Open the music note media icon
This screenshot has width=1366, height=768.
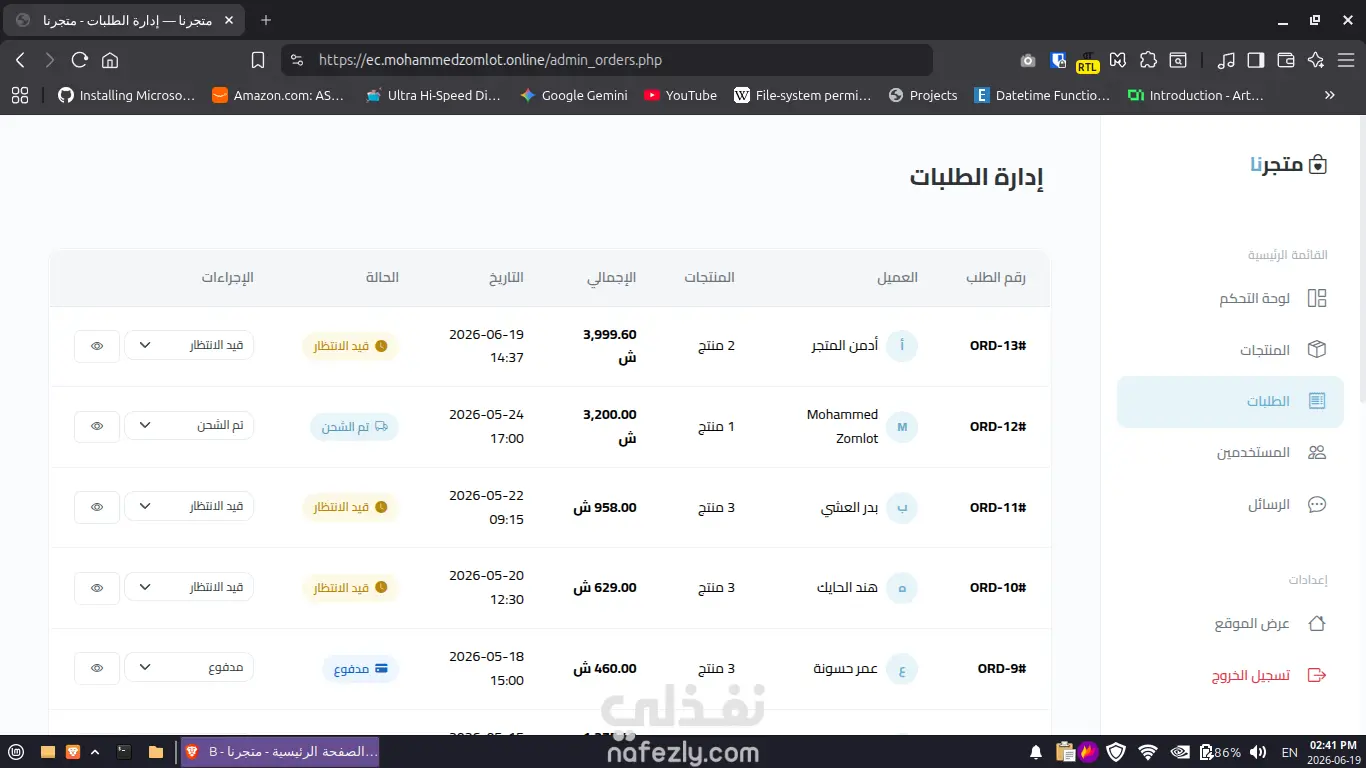pyautogui.click(x=1226, y=60)
